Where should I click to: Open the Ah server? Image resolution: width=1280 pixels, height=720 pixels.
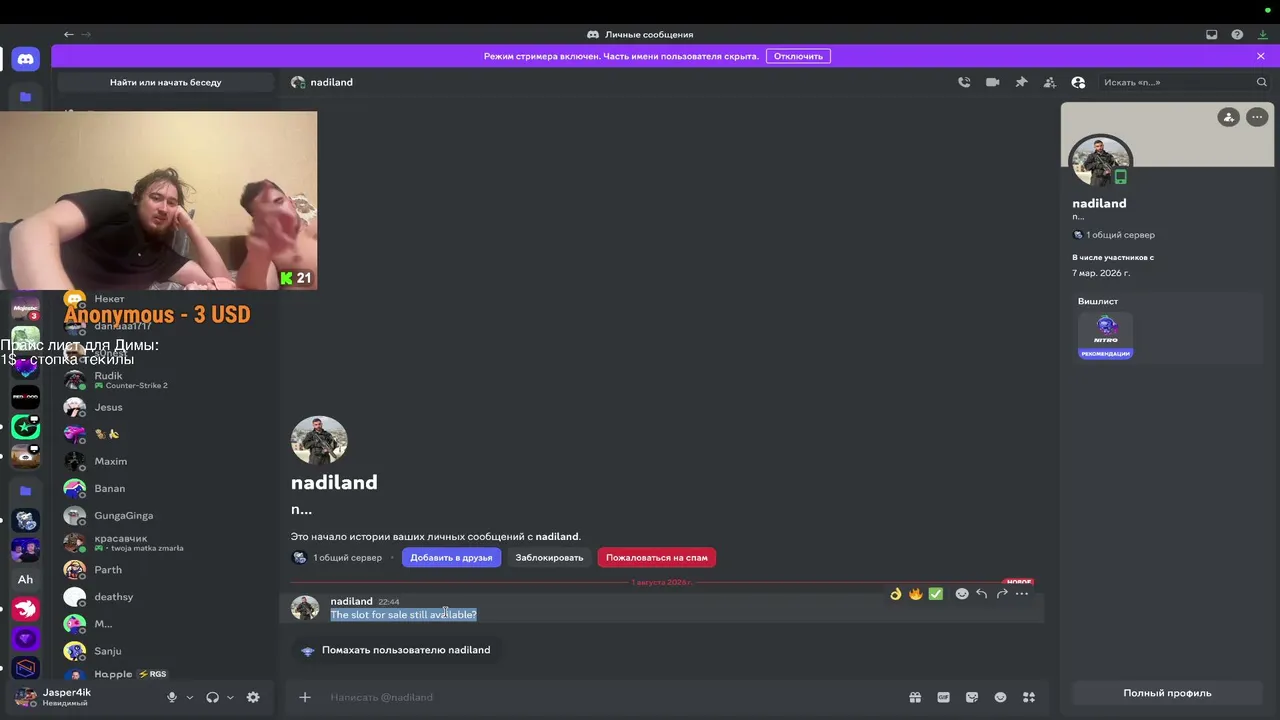[26, 579]
